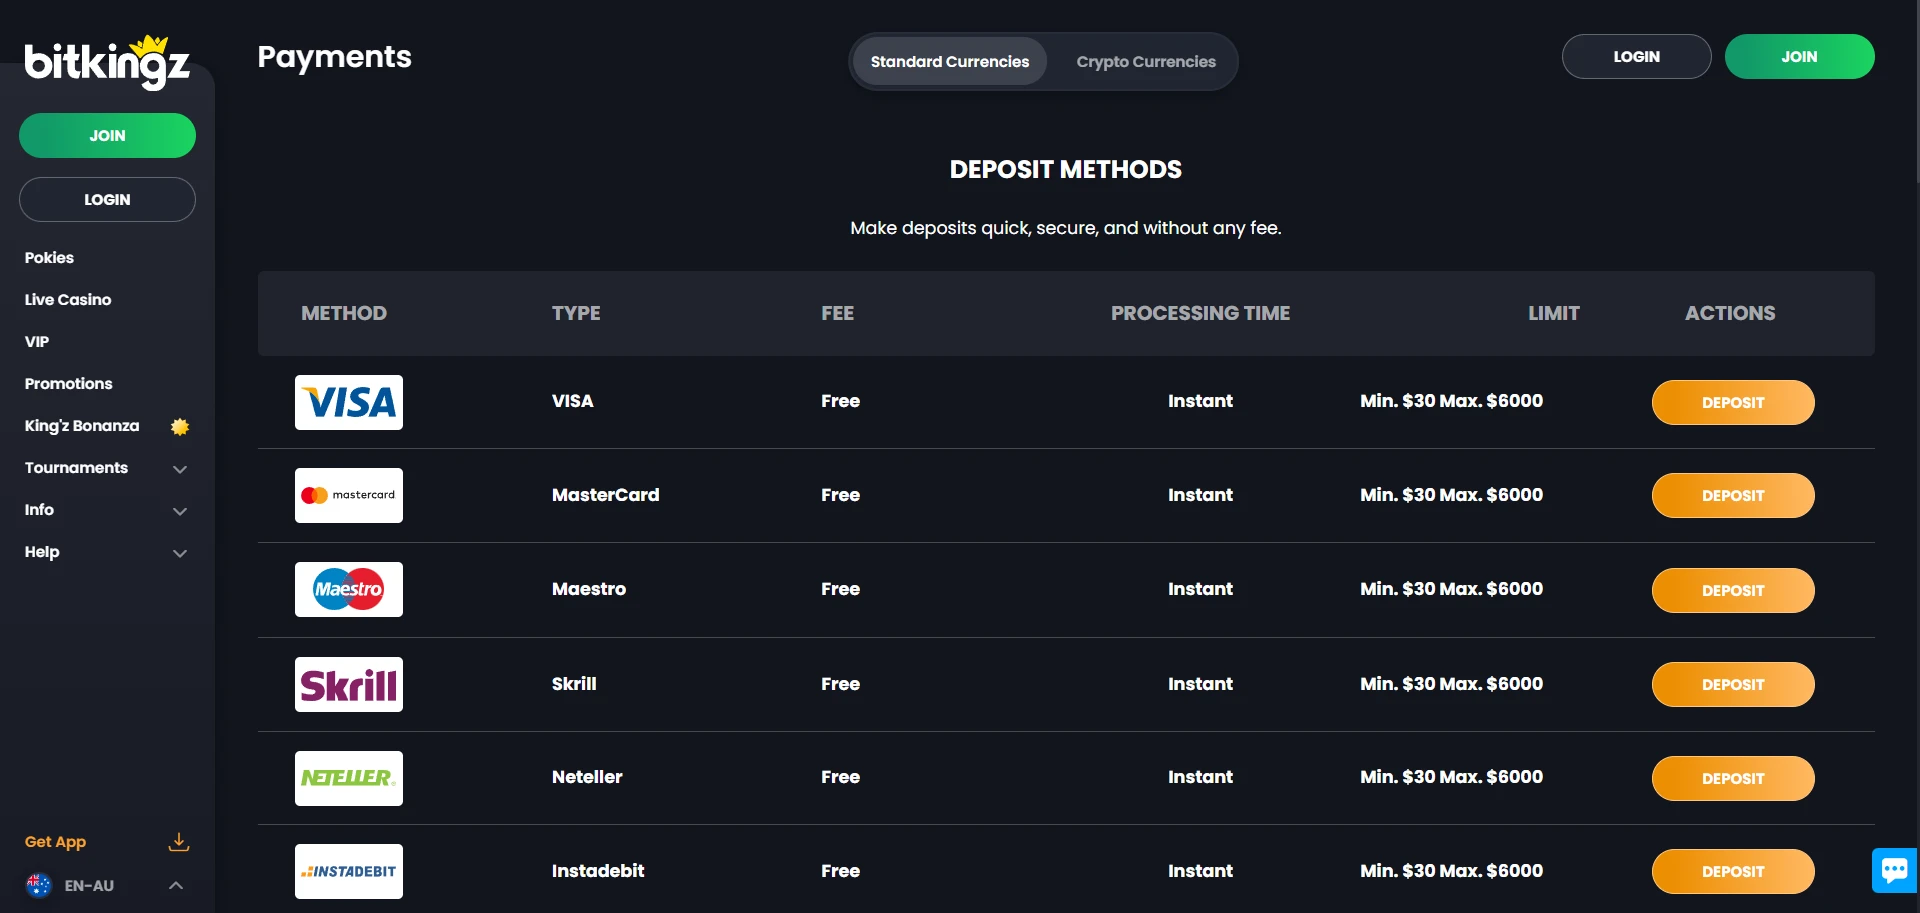Select Help in the sidebar
The width and height of the screenshot is (1920, 913).
click(42, 551)
